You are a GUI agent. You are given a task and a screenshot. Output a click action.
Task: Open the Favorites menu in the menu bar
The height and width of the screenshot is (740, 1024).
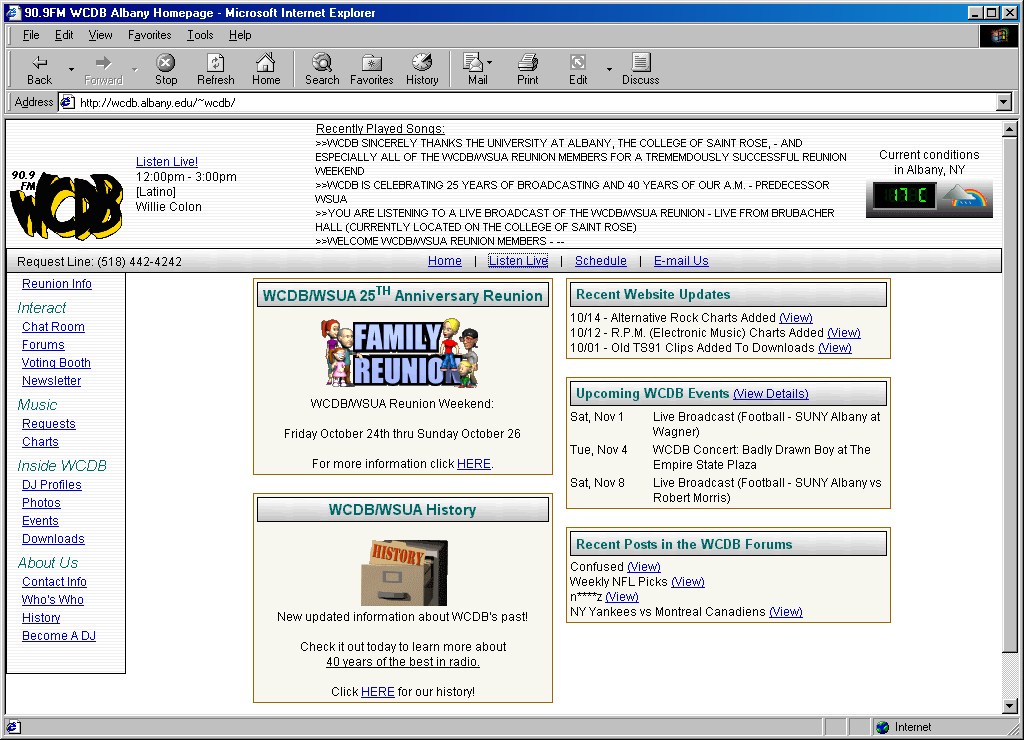tap(149, 35)
